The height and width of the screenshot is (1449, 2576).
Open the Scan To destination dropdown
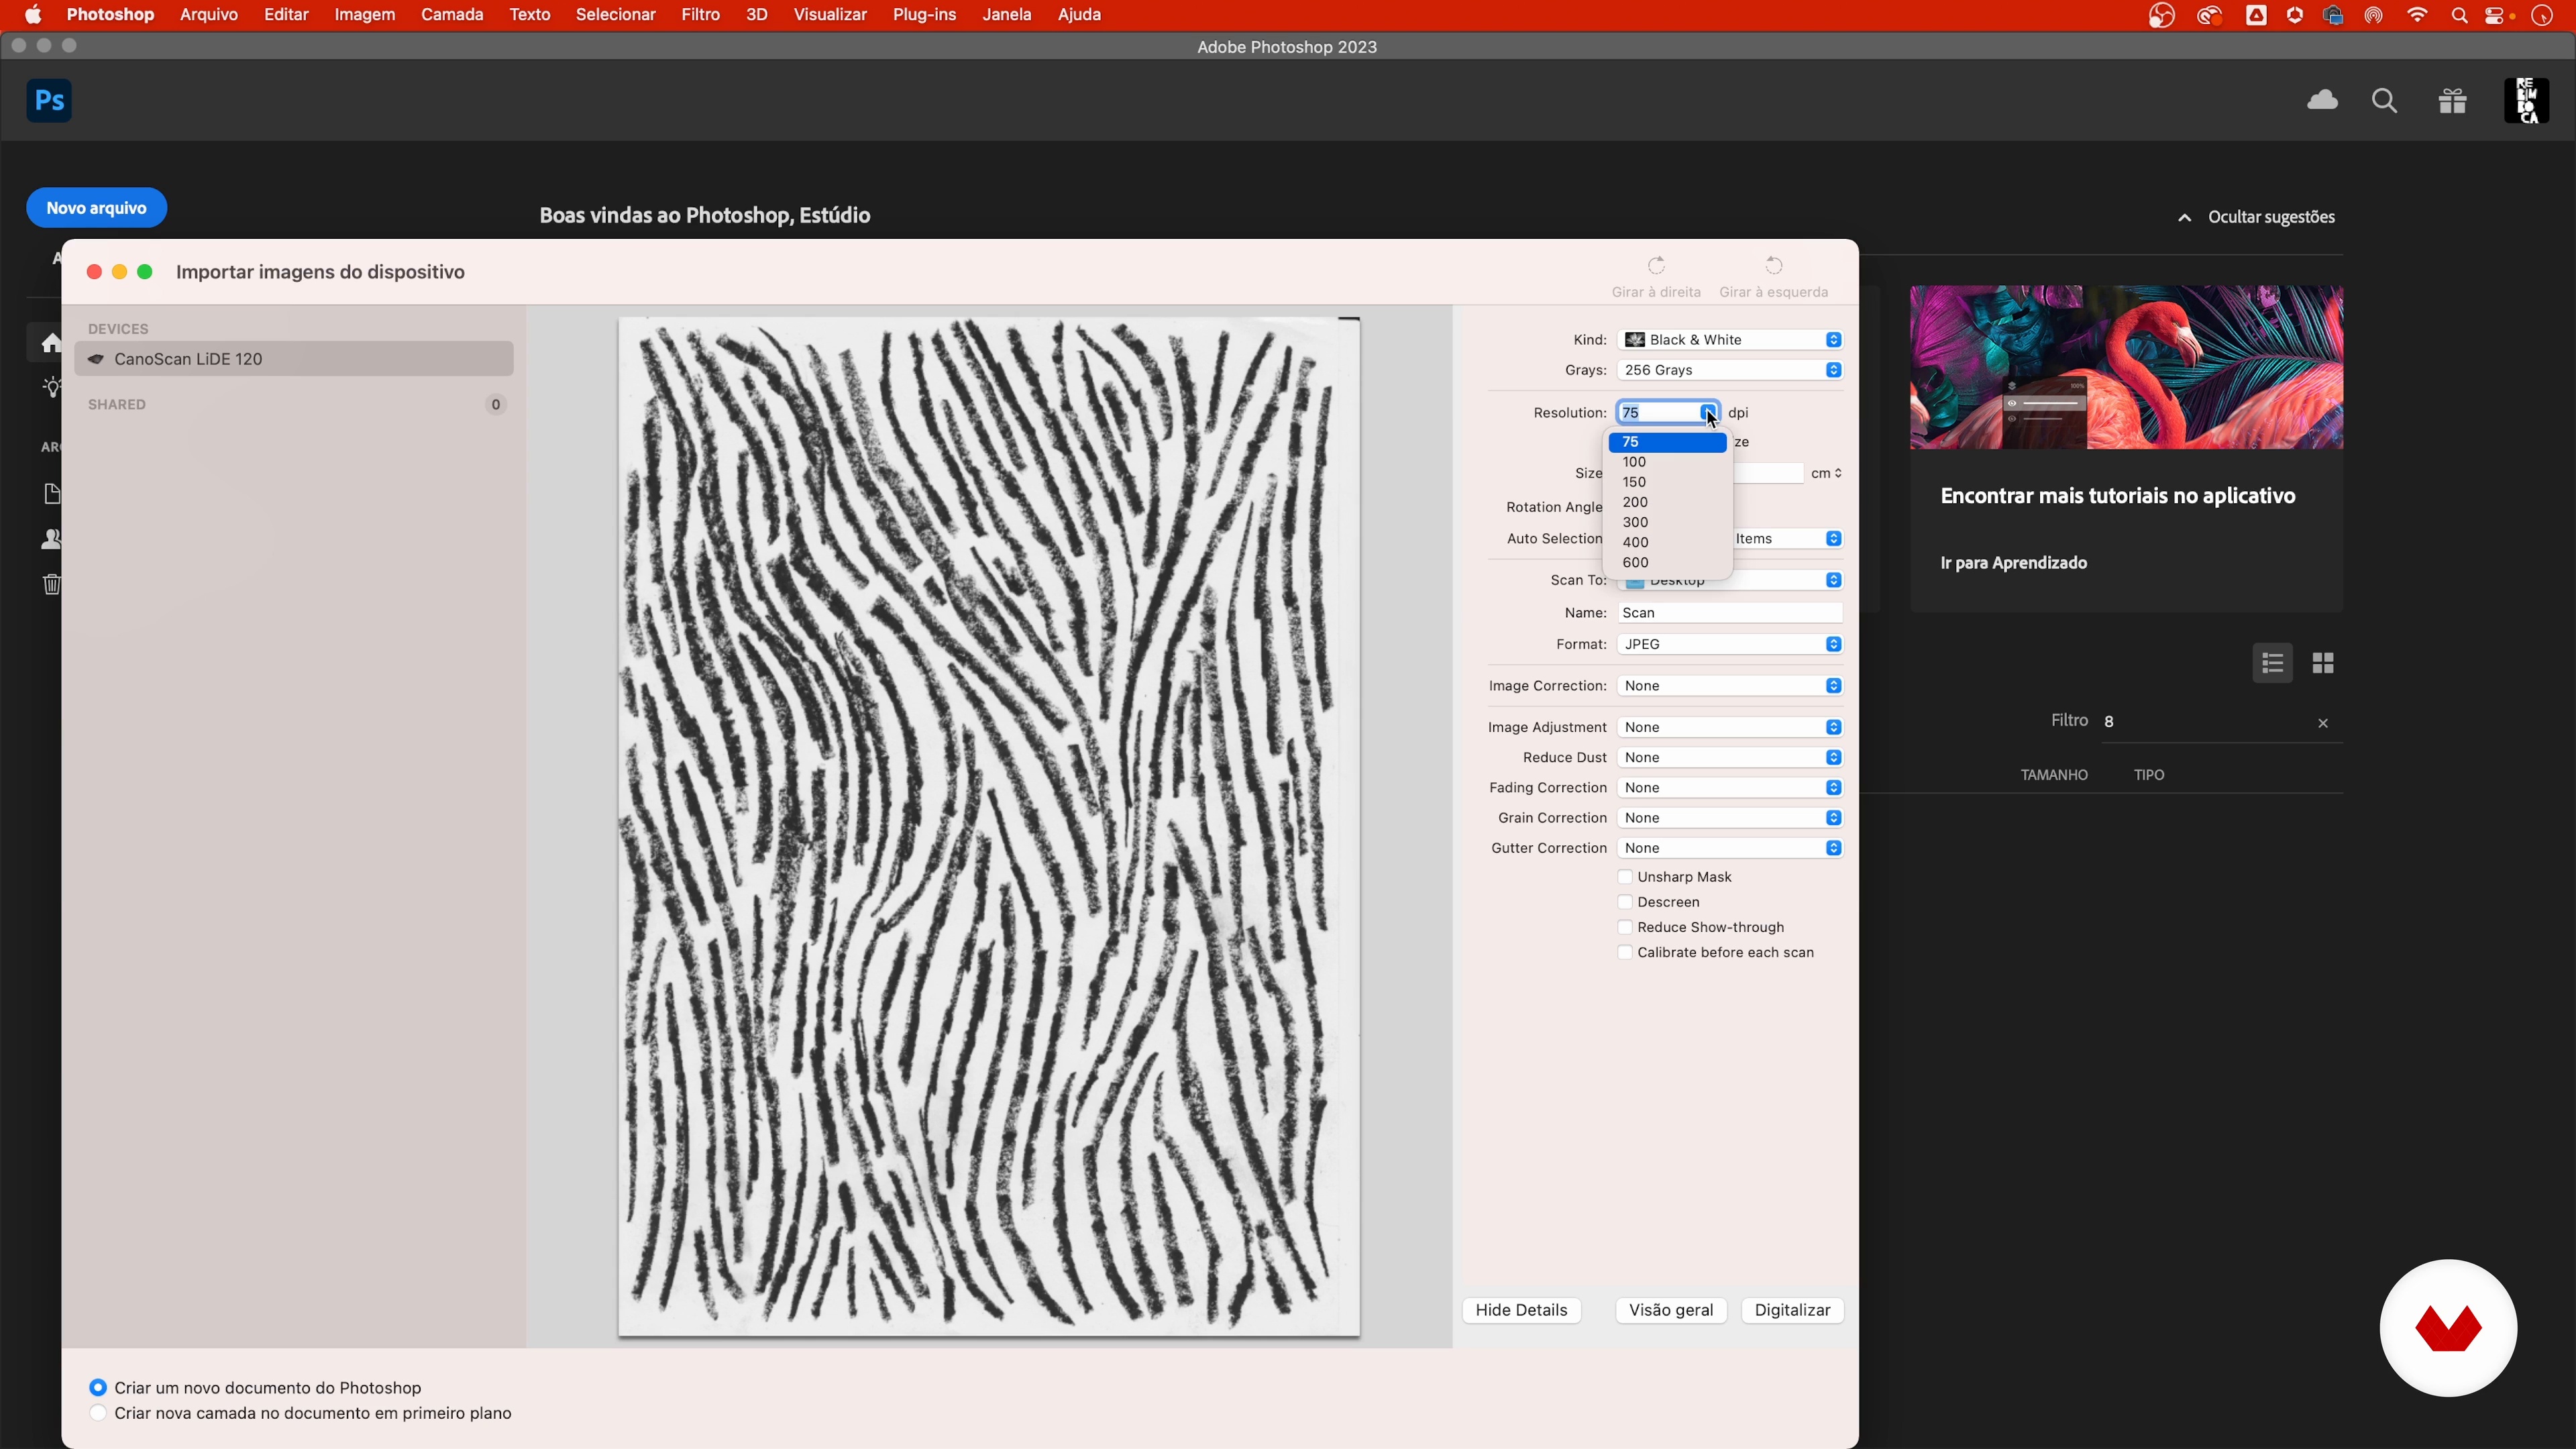(1730, 580)
